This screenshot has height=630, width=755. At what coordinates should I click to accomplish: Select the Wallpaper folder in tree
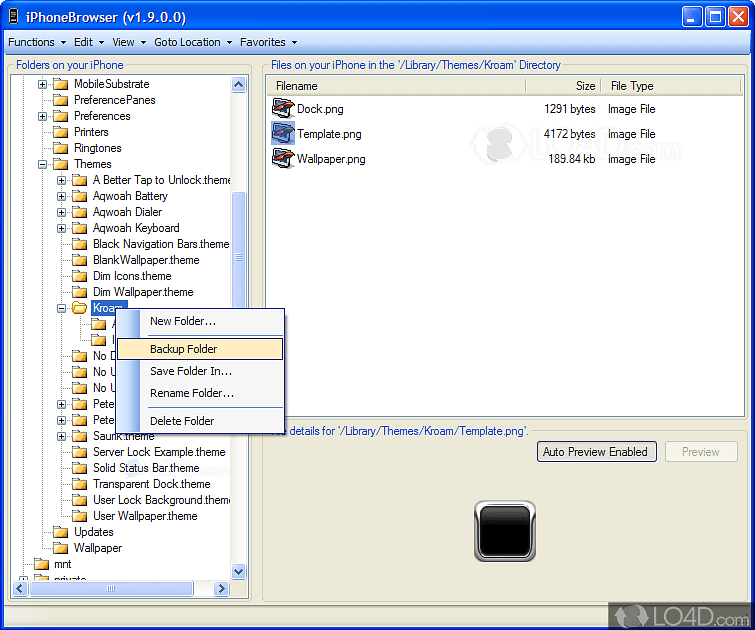pyautogui.click(x=98, y=548)
